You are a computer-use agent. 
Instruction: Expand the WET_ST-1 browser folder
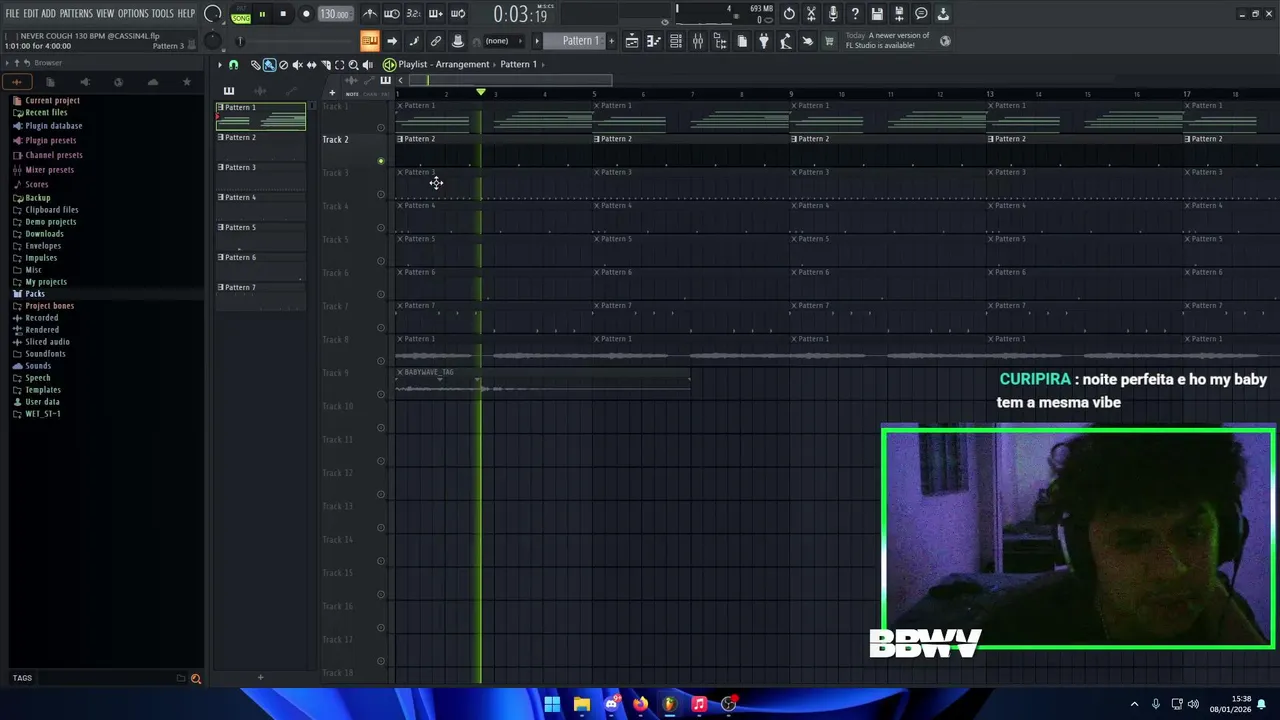tap(42, 414)
